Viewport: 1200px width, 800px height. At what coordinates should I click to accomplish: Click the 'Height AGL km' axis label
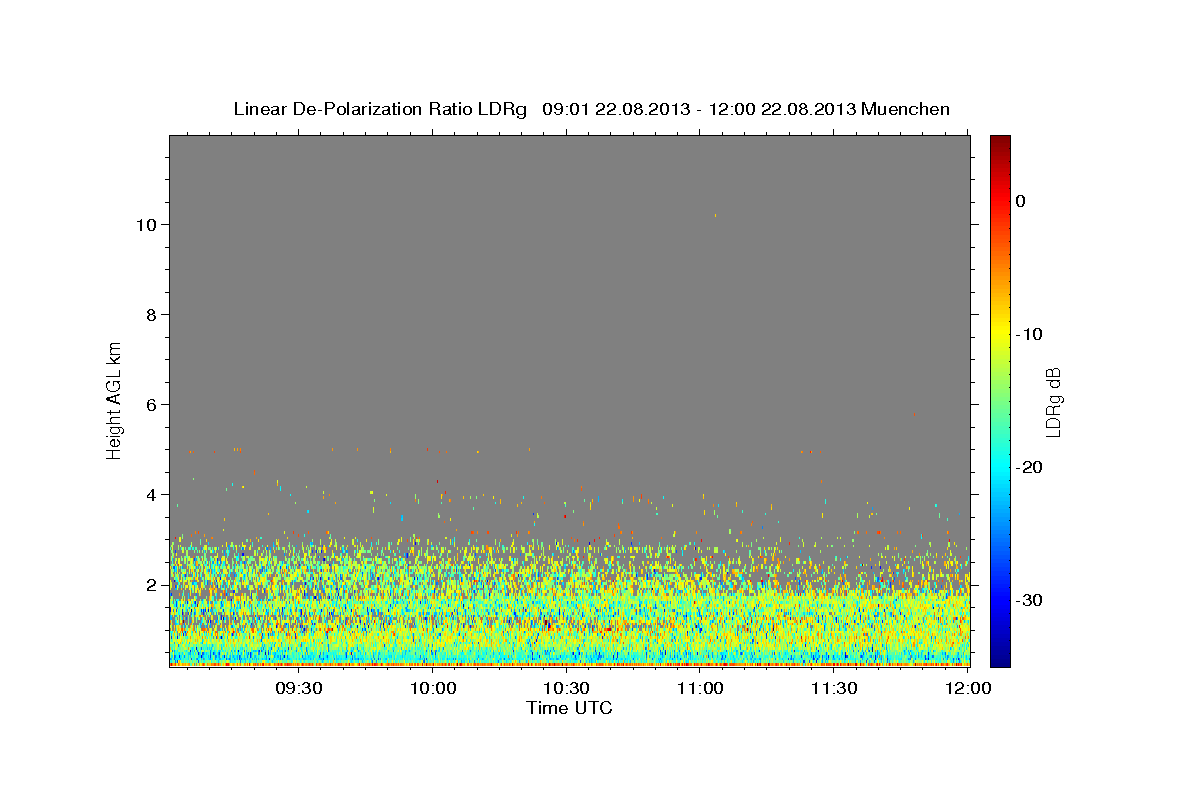pos(115,399)
